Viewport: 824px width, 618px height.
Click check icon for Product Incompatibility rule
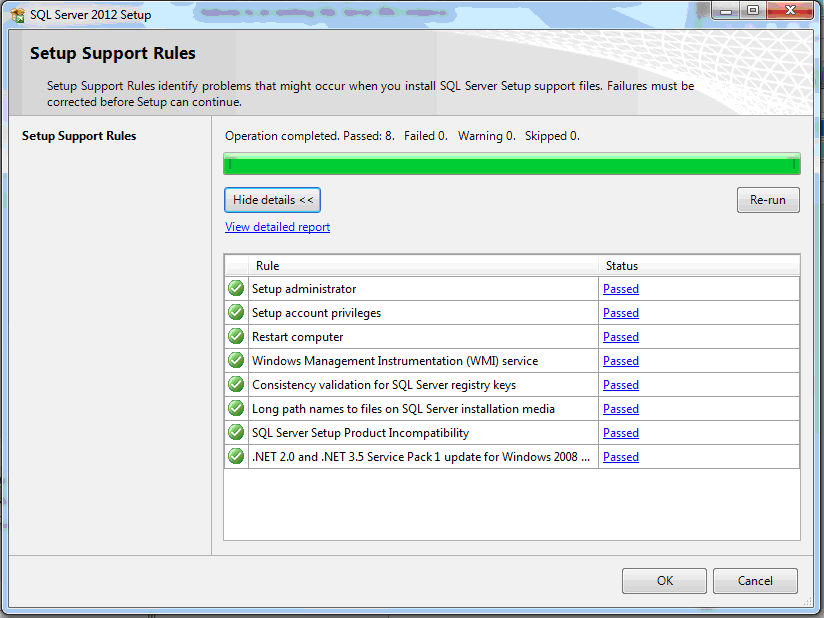point(236,433)
